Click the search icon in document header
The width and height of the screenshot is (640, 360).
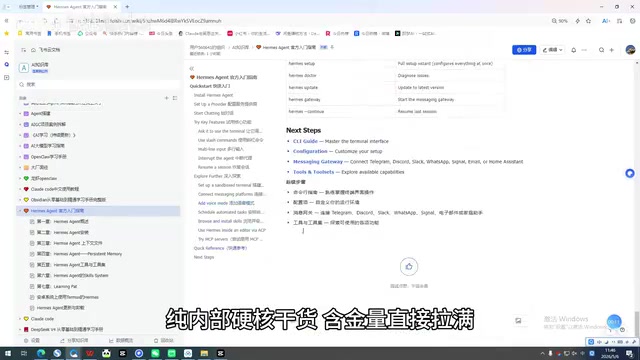tap(601, 50)
